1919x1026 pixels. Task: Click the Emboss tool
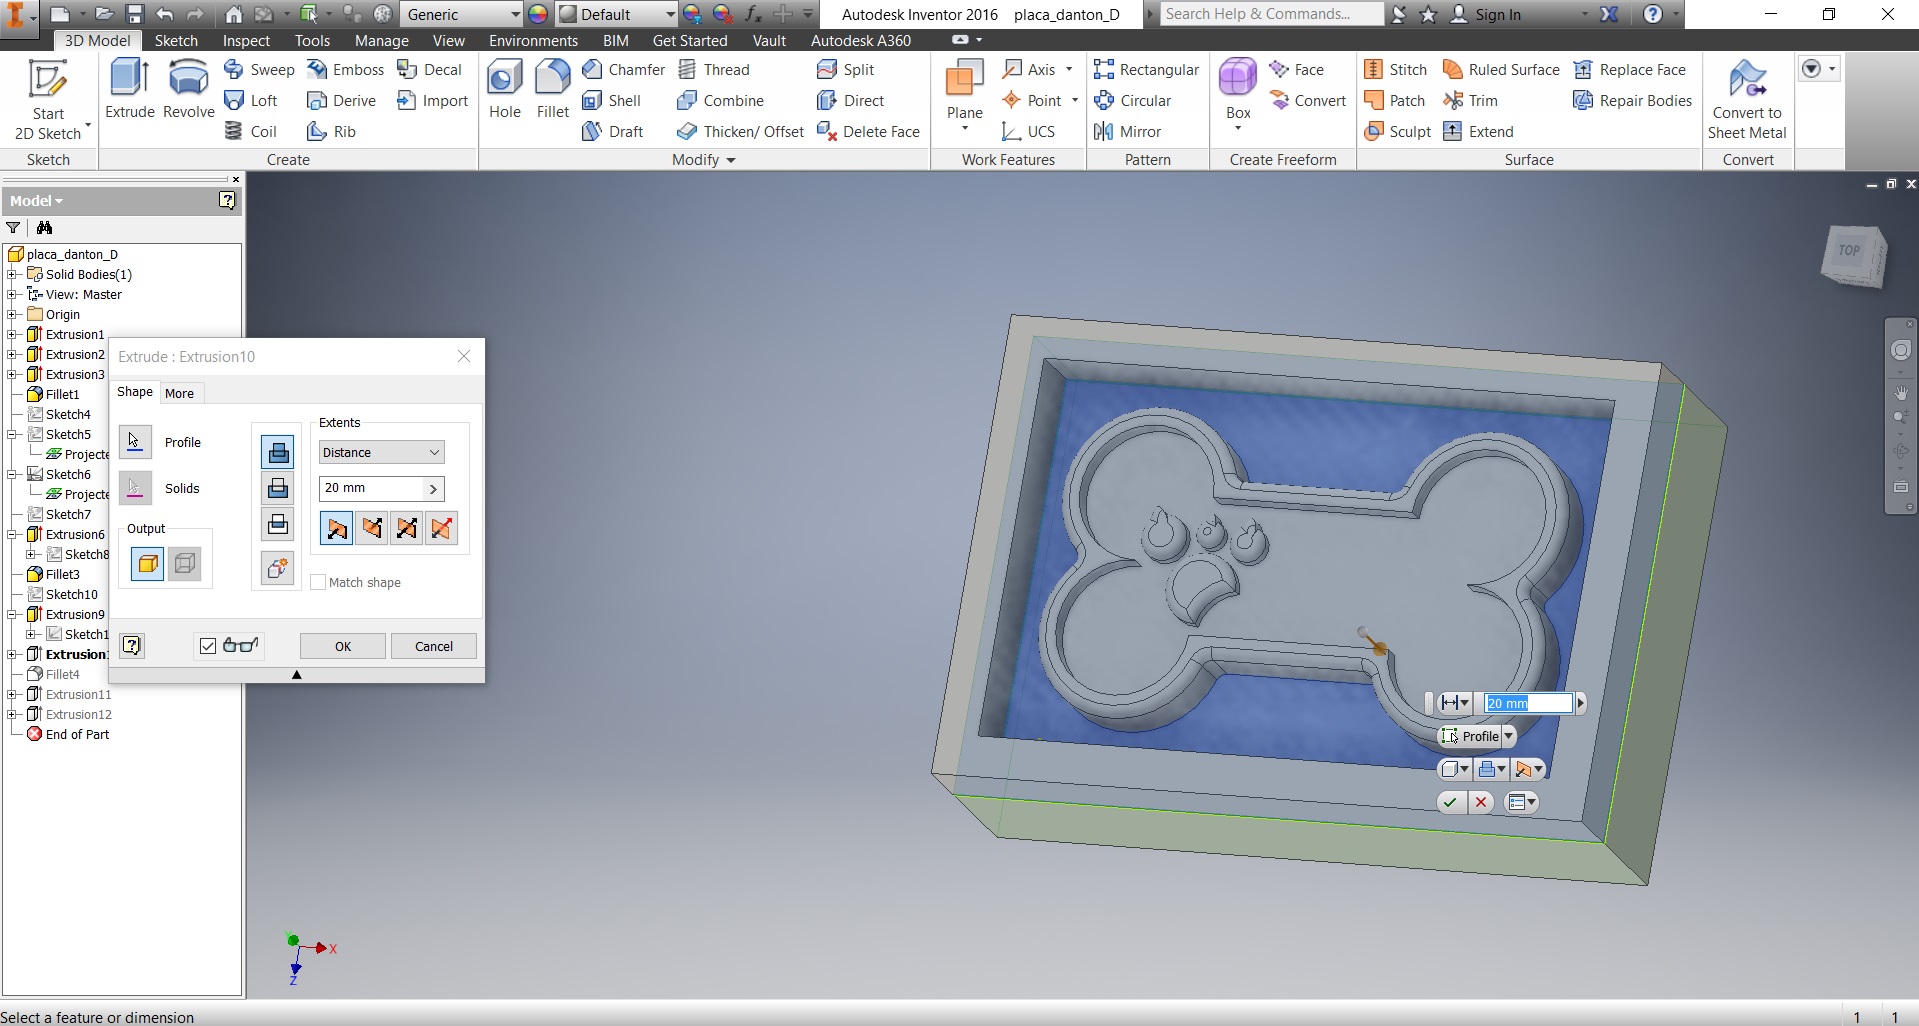345,69
